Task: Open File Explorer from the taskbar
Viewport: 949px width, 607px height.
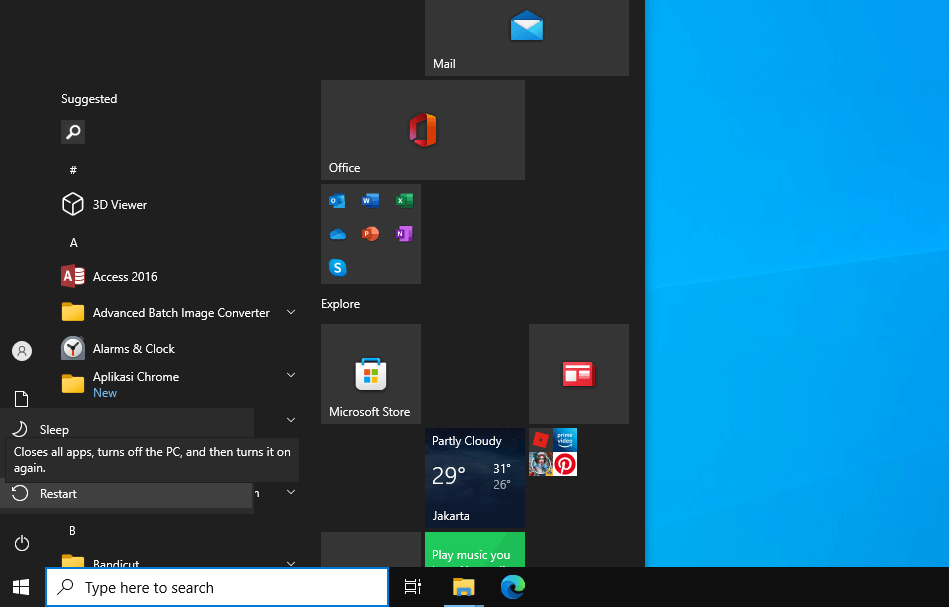Action: pos(464,586)
